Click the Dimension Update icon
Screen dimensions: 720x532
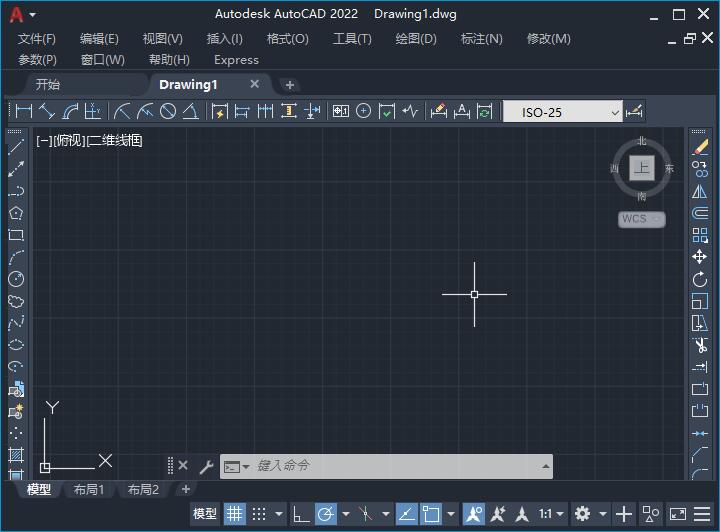pyautogui.click(x=484, y=112)
